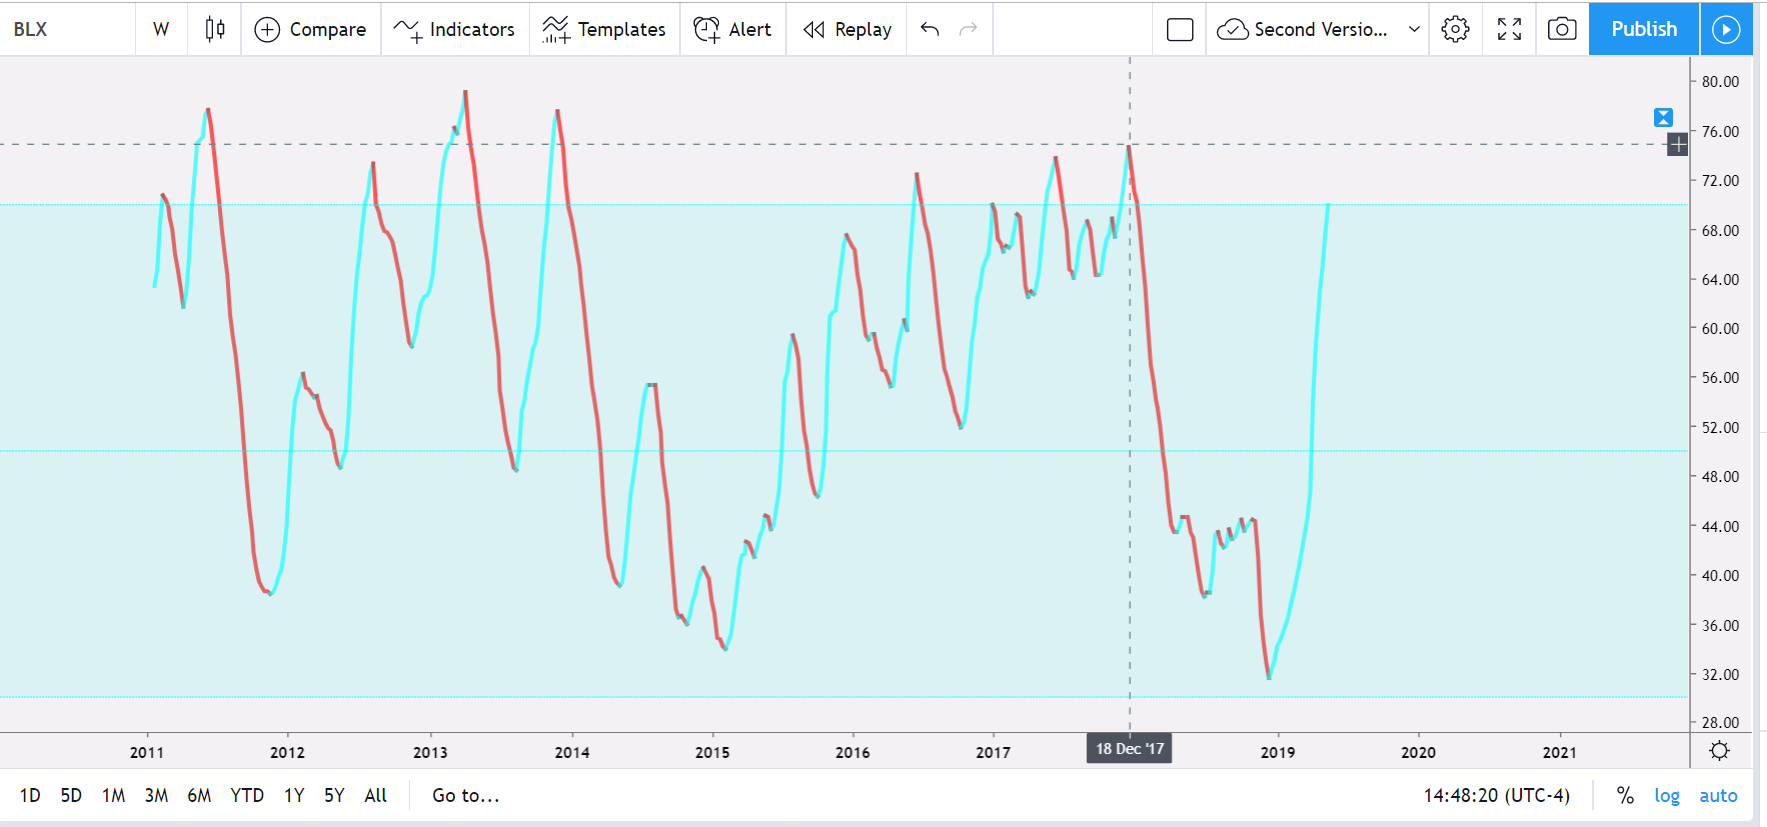Select the YTD date range
1767x827 pixels.
247,795
